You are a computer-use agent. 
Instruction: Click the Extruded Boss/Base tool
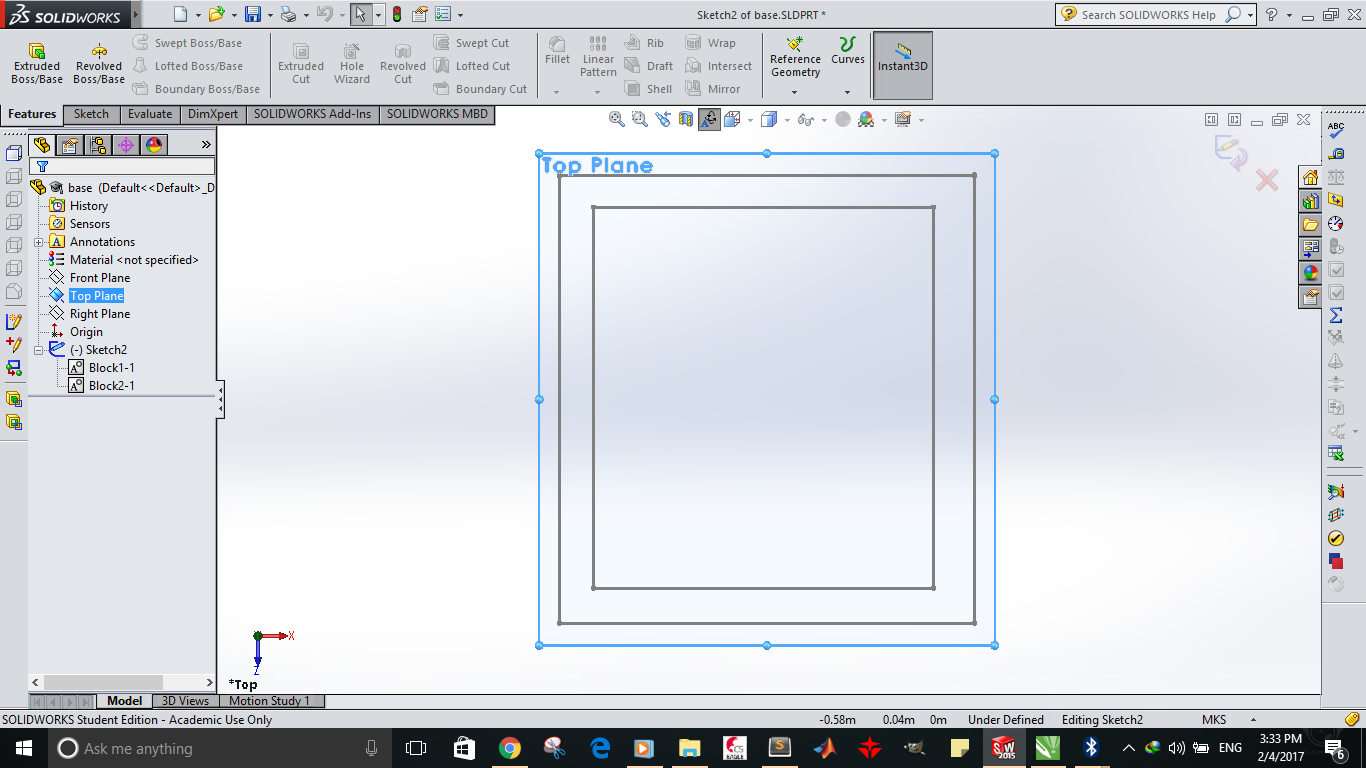[37, 64]
